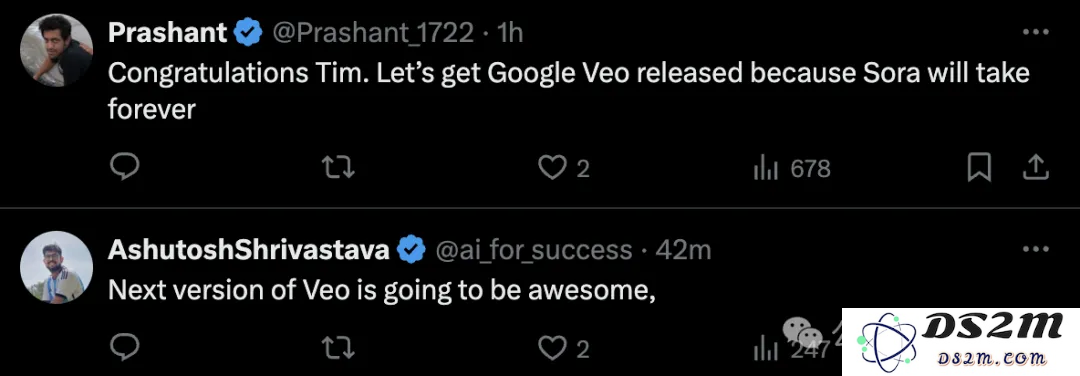
Task: Bookmark Prashant's tweet
Action: [x=979, y=167]
